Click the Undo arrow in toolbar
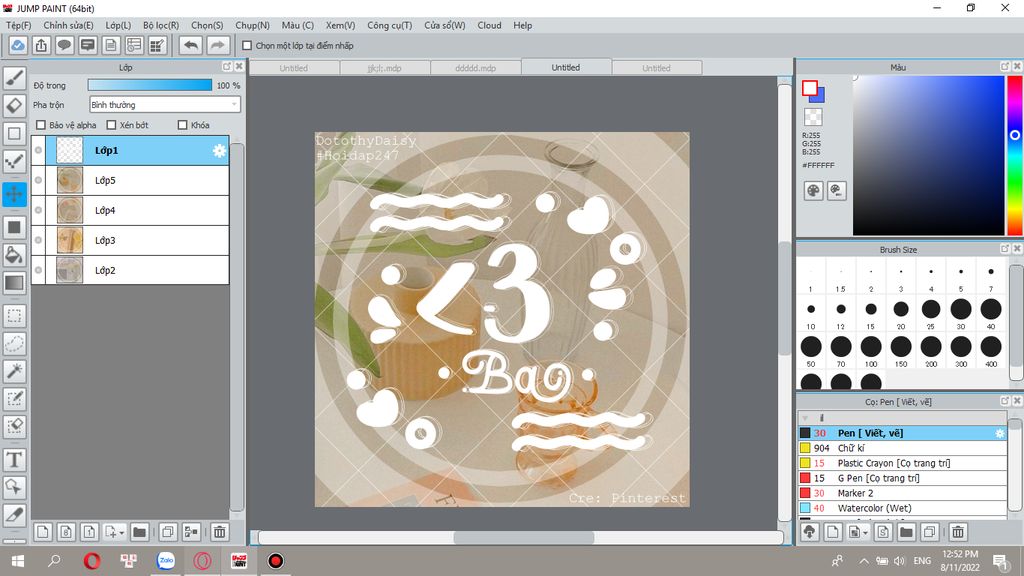The image size is (1024, 576). click(x=191, y=45)
